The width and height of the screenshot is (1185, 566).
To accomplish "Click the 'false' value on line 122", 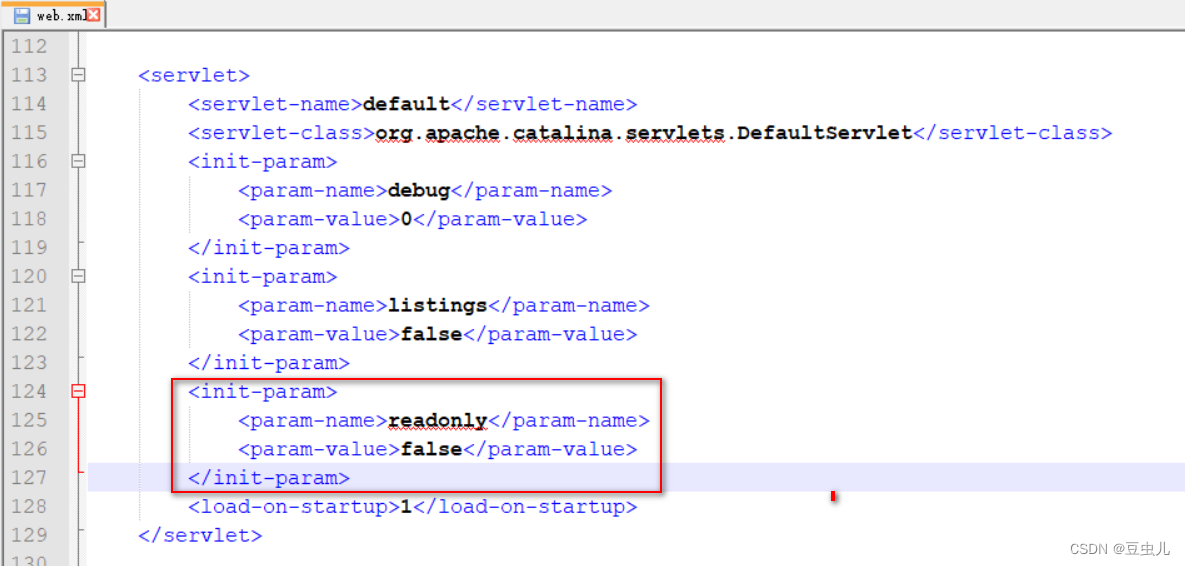I will (x=431, y=334).
